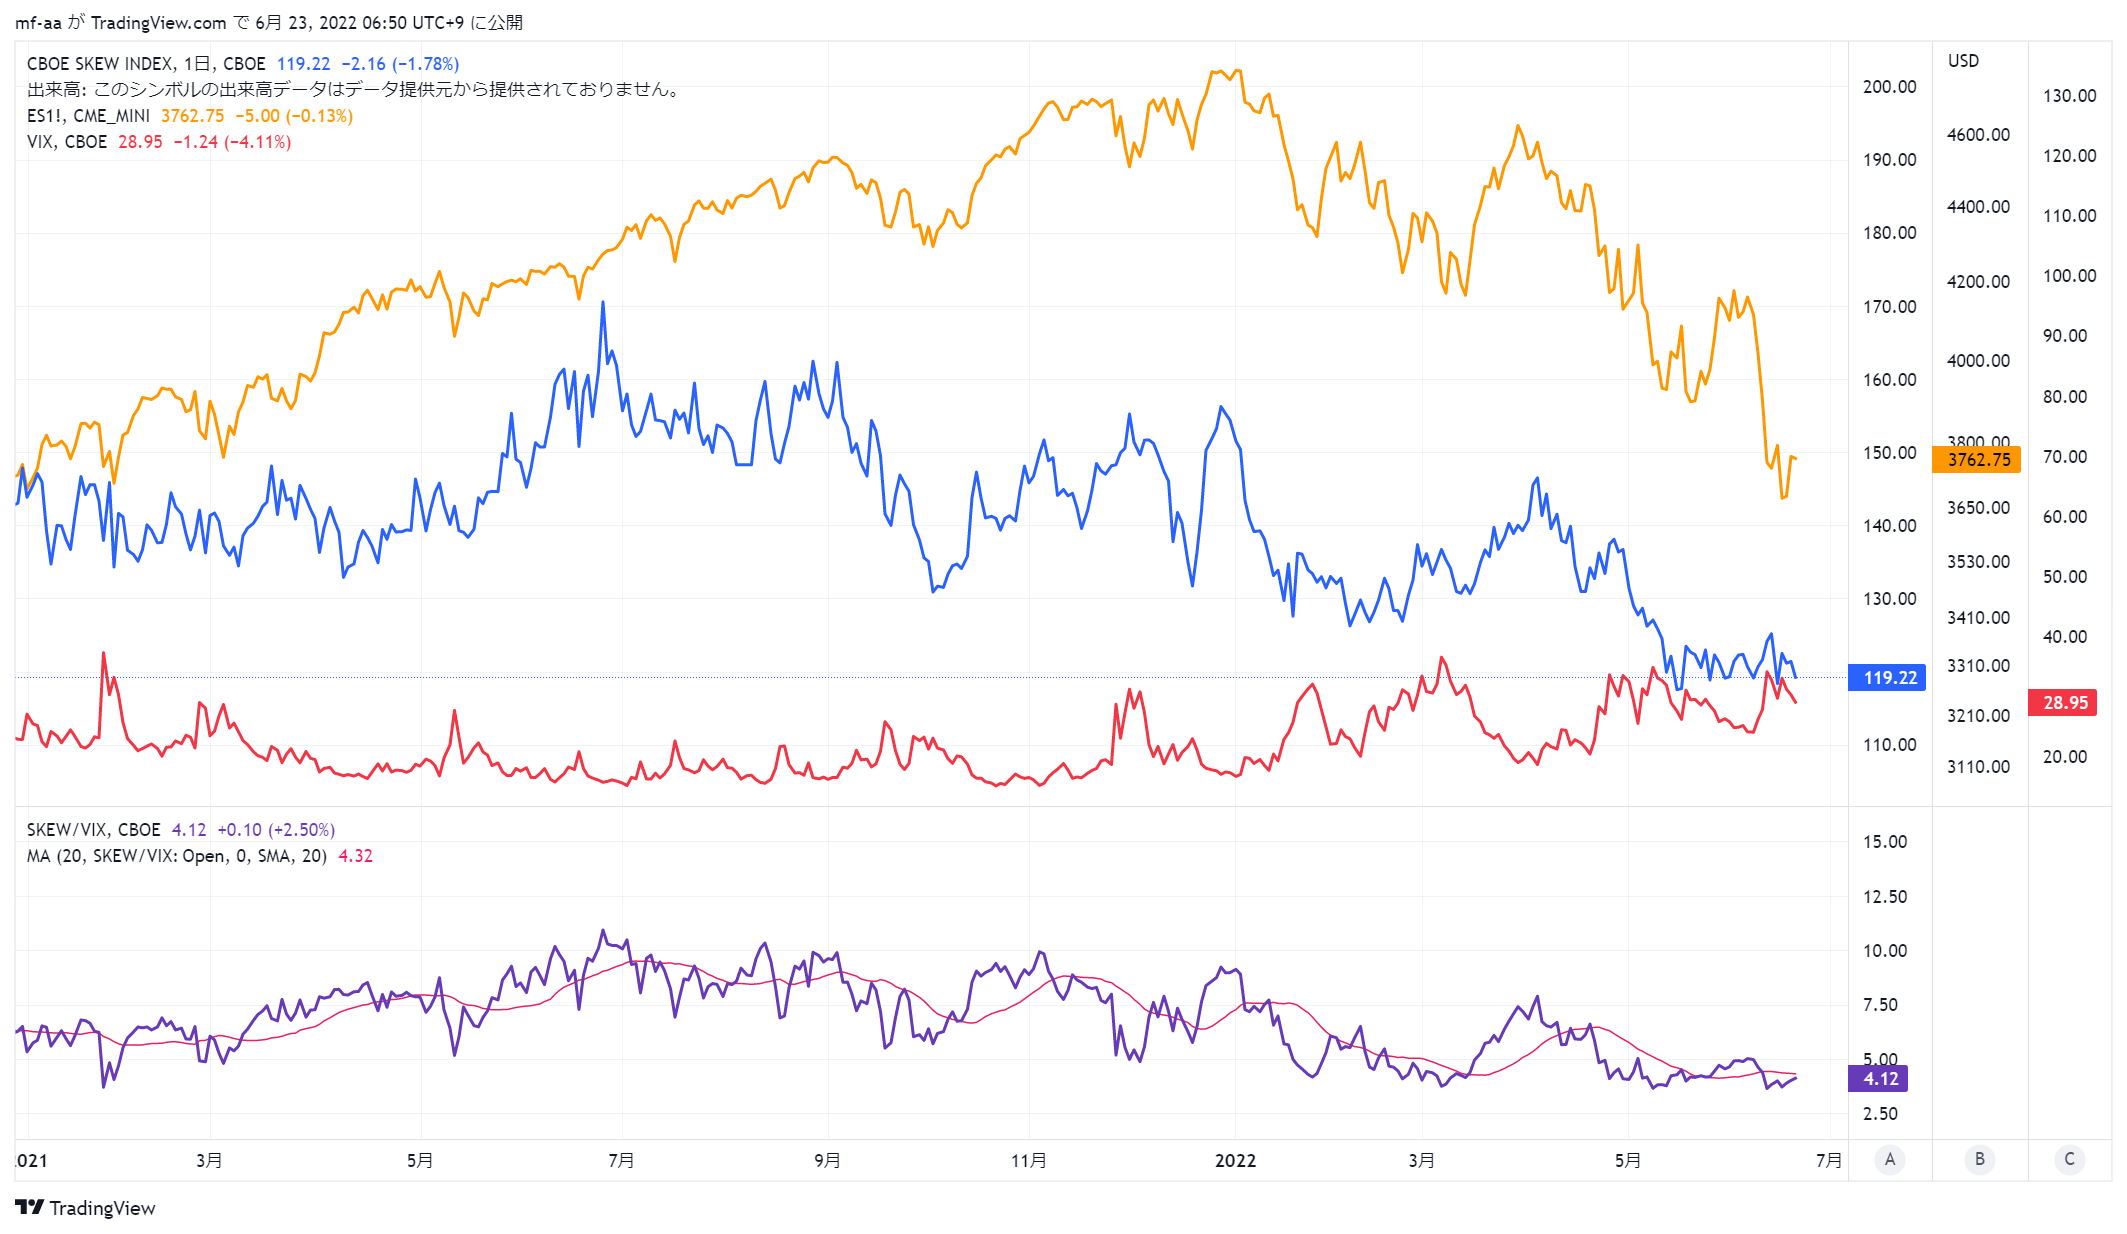Select the MA 20 indicator legend
Screen dimensions: 2127x1234
coord(177,855)
